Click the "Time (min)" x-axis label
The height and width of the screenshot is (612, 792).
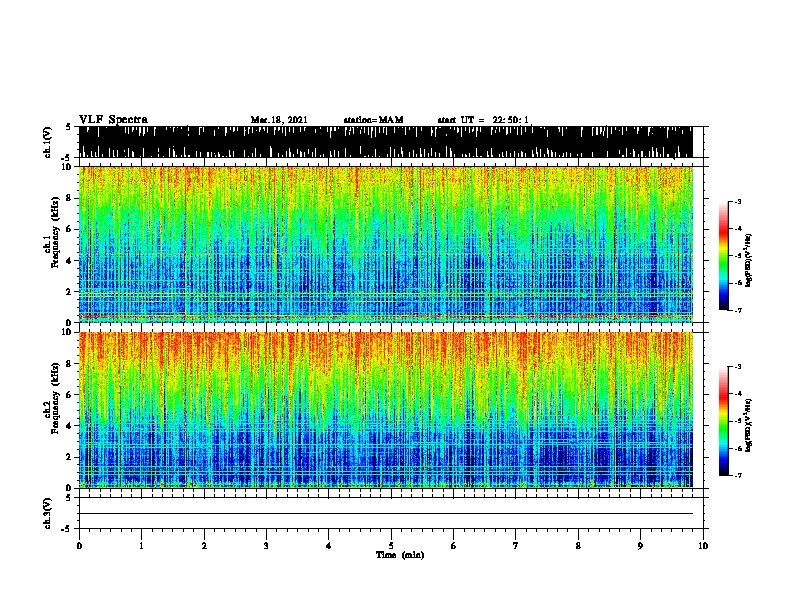pyautogui.click(x=400, y=555)
